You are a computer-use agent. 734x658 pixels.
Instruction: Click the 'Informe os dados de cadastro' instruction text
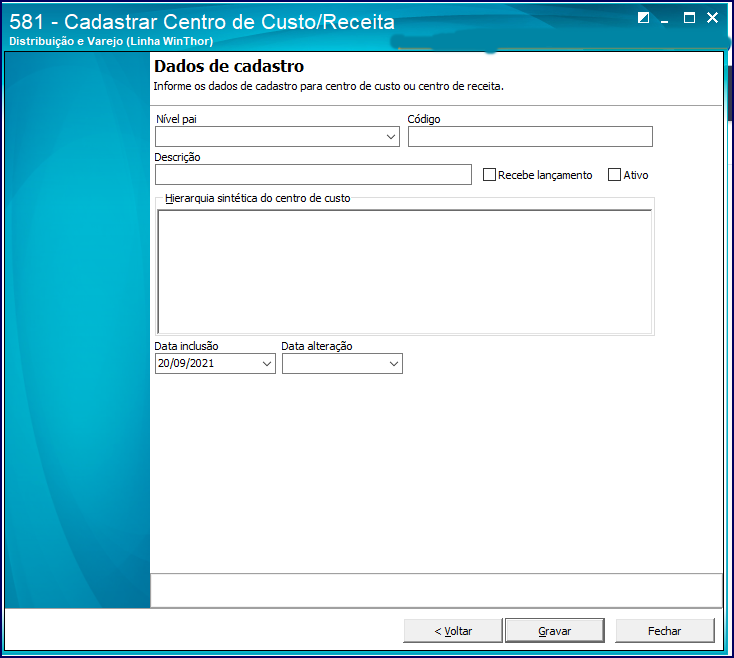tap(329, 86)
